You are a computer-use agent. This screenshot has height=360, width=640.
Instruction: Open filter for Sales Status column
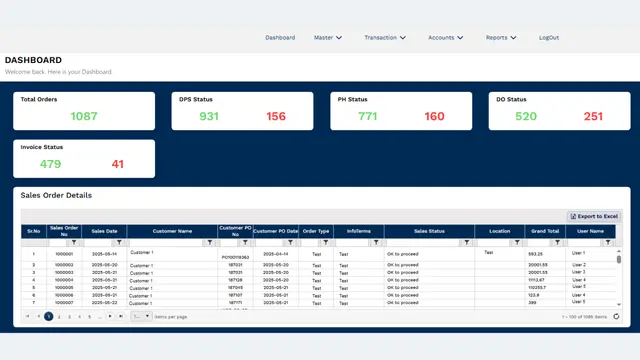click(x=467, y=242)
